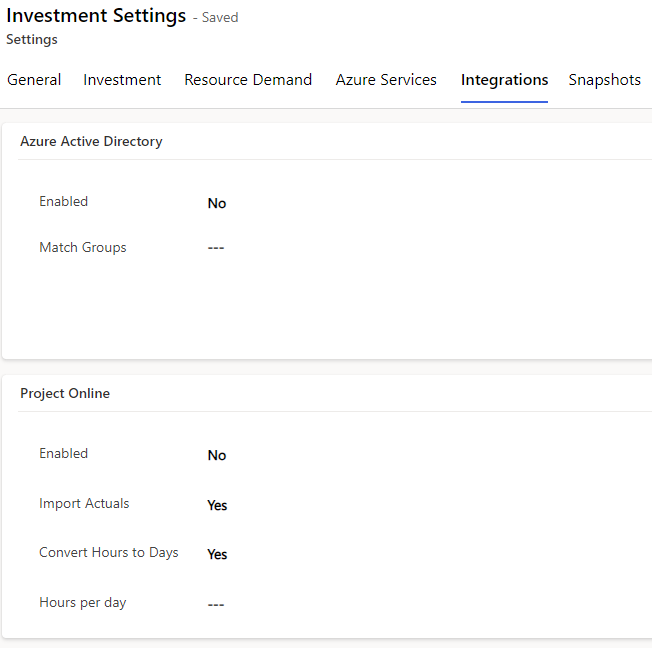Viewport: 652px width, 648px height.
Task: Click the Hours per day label
Action: [83, 602]
